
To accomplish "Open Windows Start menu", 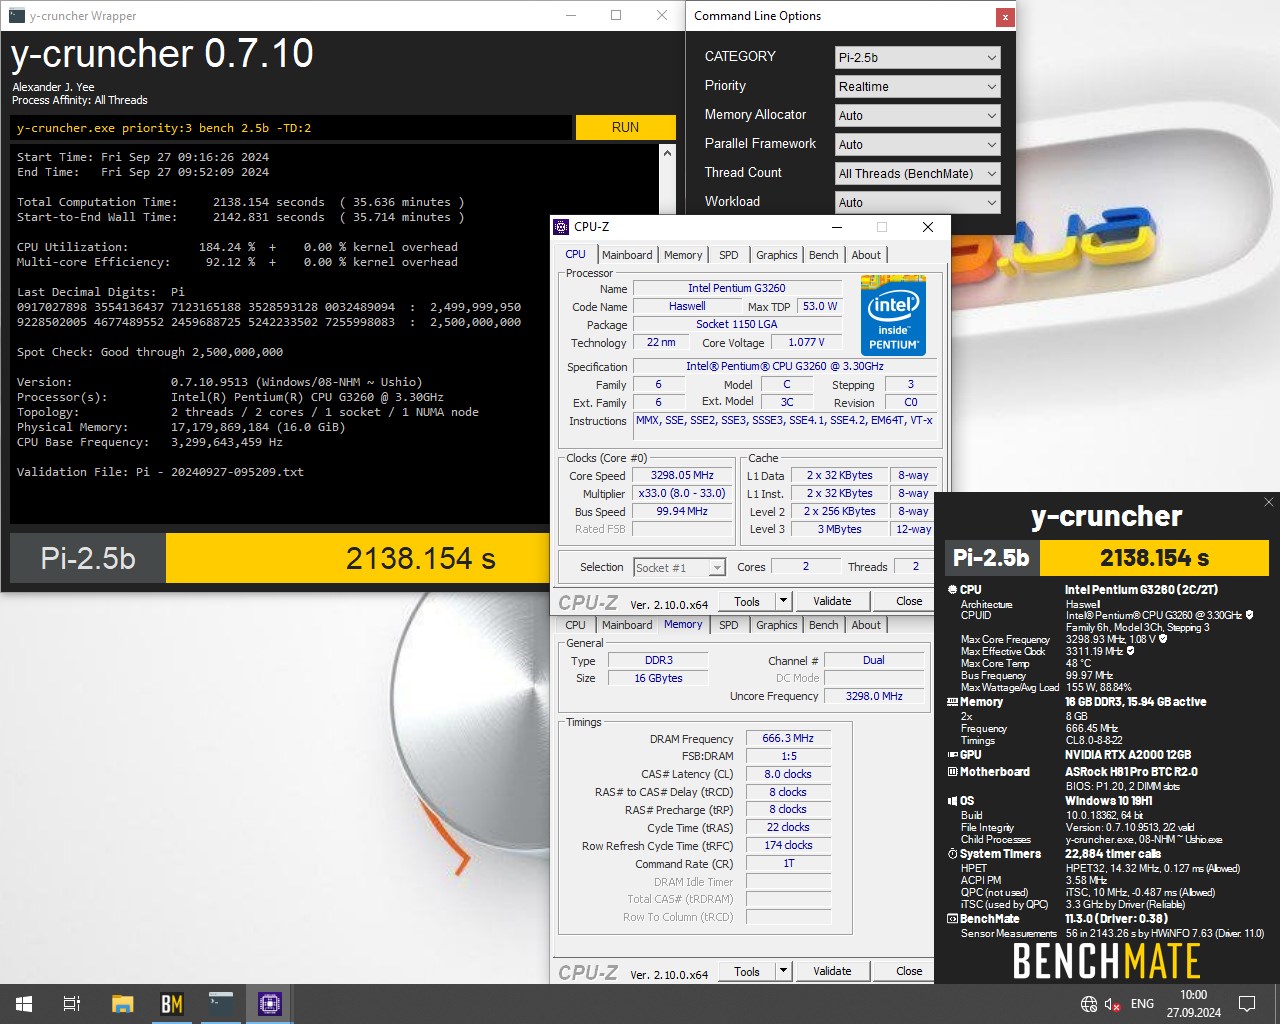I will (x=24, y=1004).
